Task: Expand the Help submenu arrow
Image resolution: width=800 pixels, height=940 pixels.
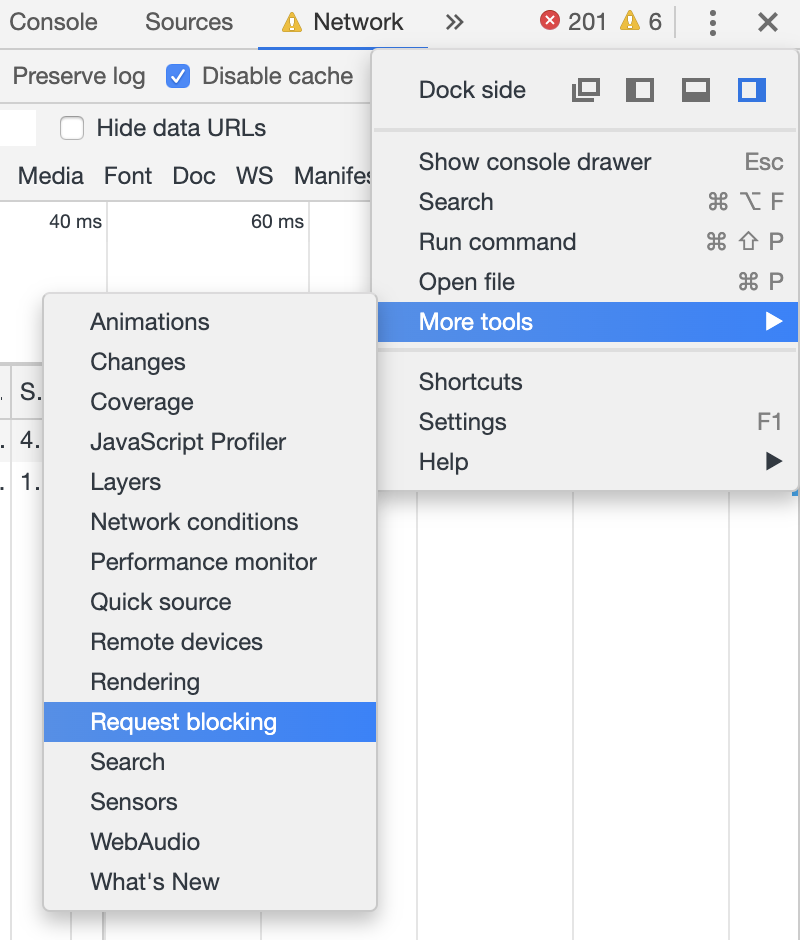Action: coord(773,462)
